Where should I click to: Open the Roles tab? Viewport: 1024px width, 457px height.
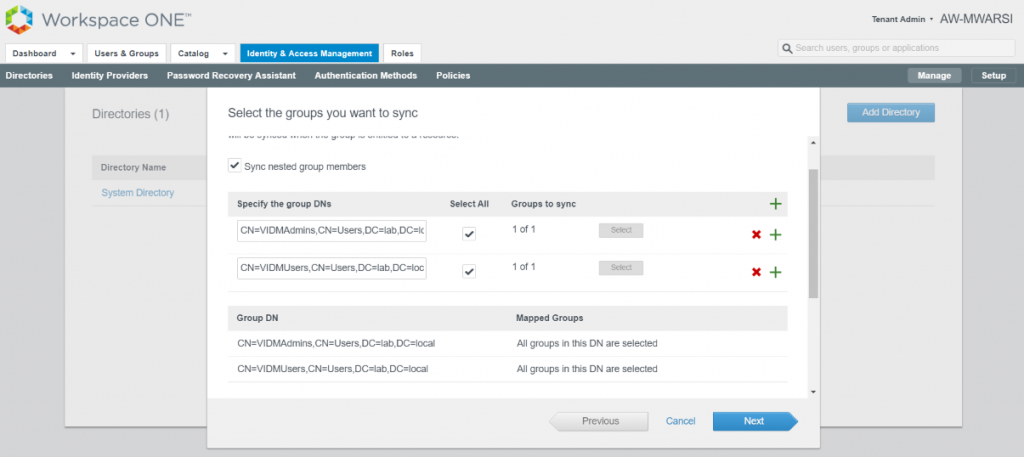[402, 54]
